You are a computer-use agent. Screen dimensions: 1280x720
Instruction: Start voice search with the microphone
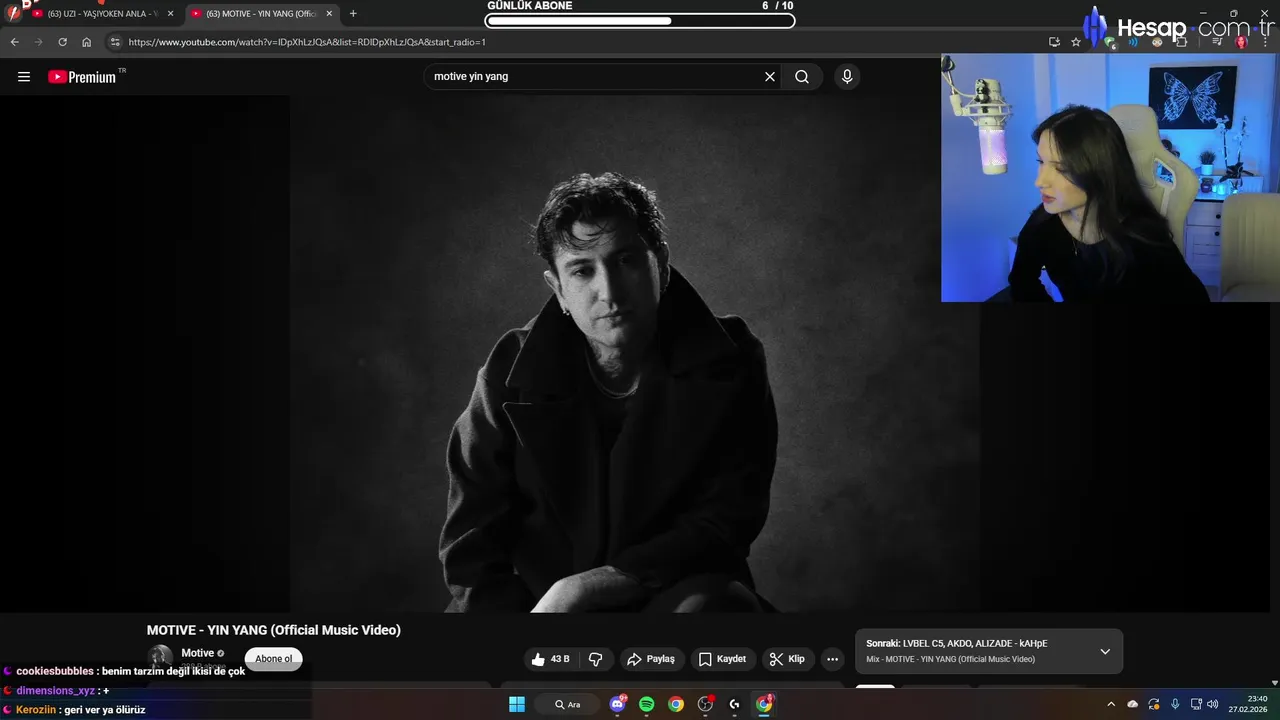click(x=847, y=77)
